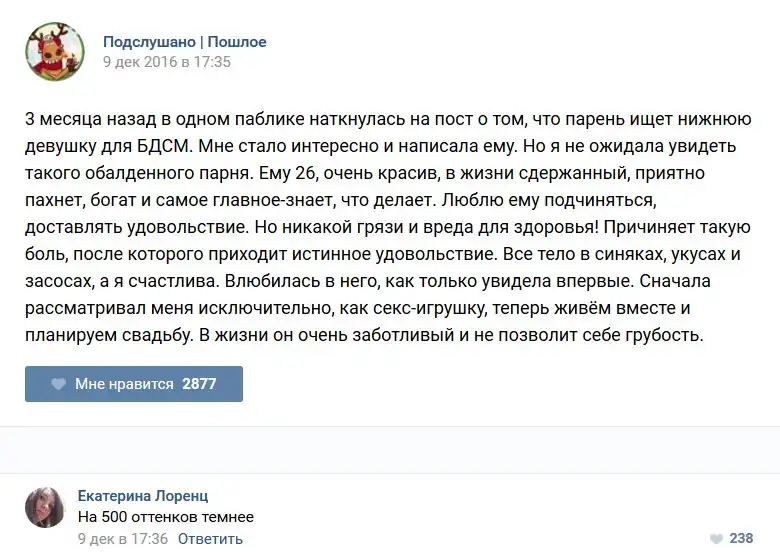The image size is (780, 552).
Task: Click the 238 comment likes count
Action: click(741, 538)
